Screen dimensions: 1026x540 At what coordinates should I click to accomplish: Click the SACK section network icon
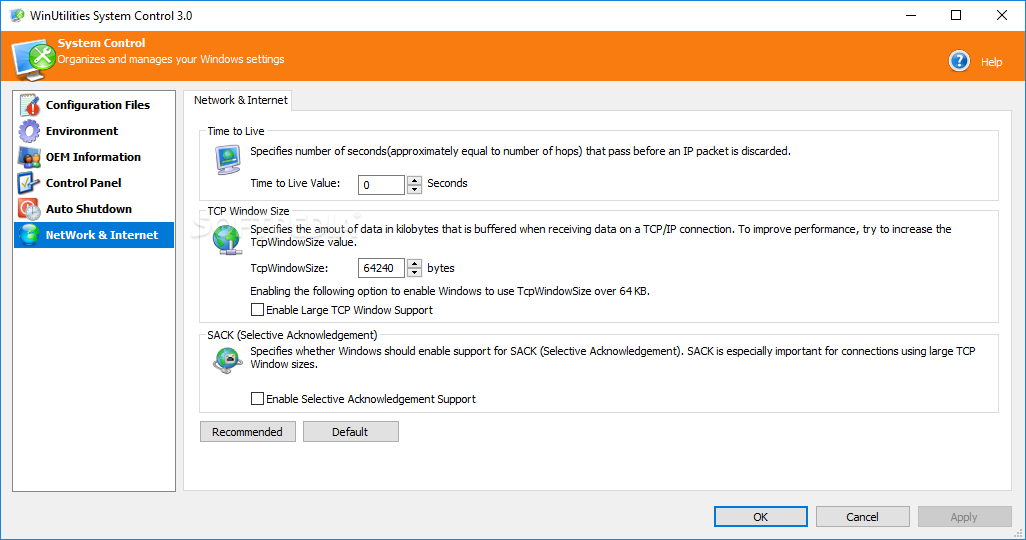click(x=228, y=360)
